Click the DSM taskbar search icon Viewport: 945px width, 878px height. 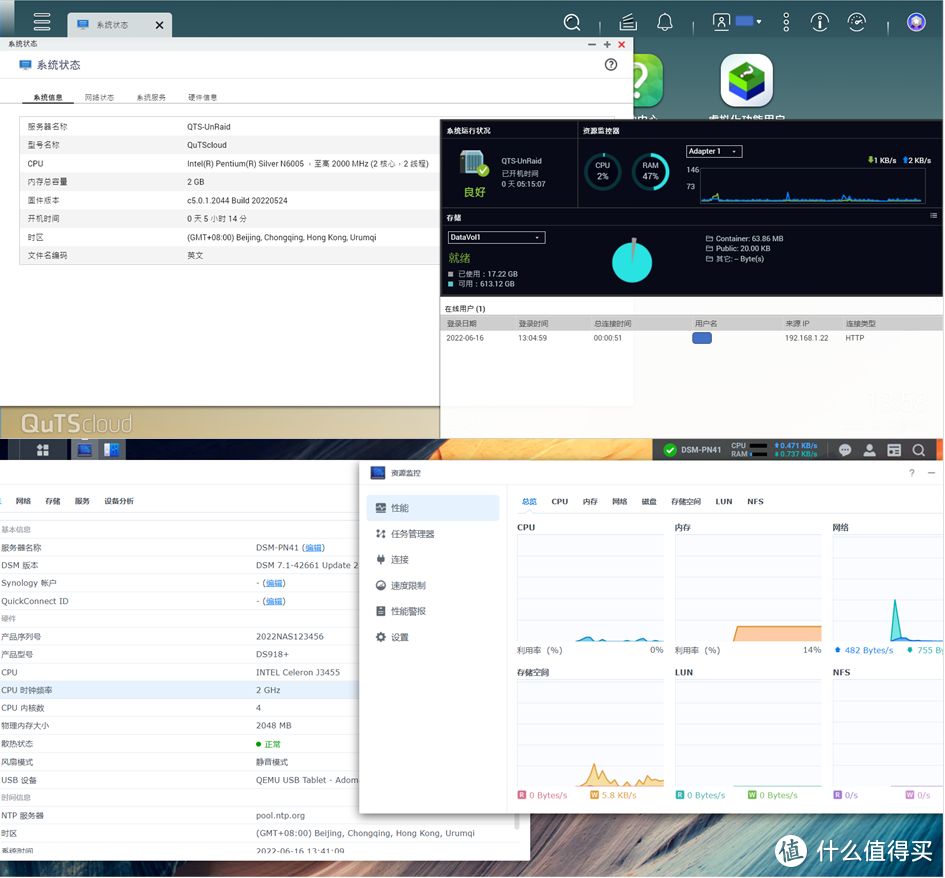[918, 450]
